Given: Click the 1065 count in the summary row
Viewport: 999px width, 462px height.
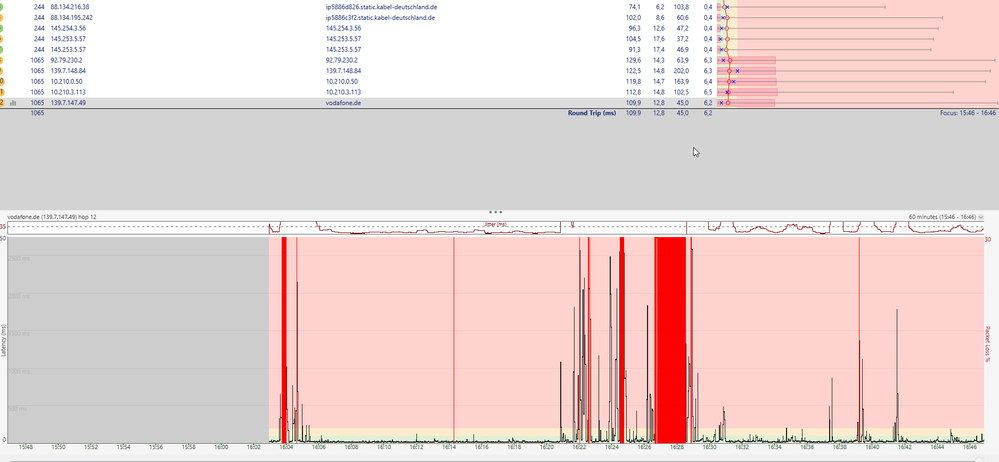Looking at the screenshot, I should click(x=37, y=113).
